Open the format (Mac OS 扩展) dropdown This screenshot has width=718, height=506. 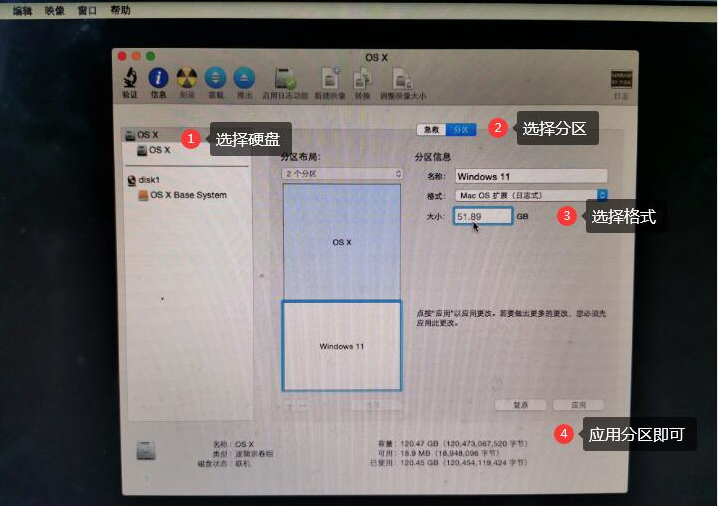tap(531, 196)
